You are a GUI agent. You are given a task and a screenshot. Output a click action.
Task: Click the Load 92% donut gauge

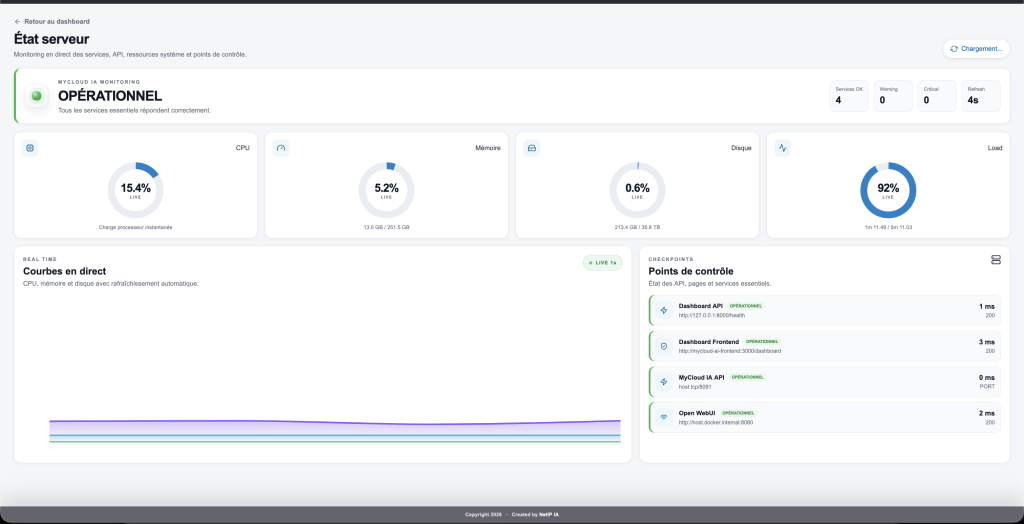pyautogui.click(x=888, y=190)
